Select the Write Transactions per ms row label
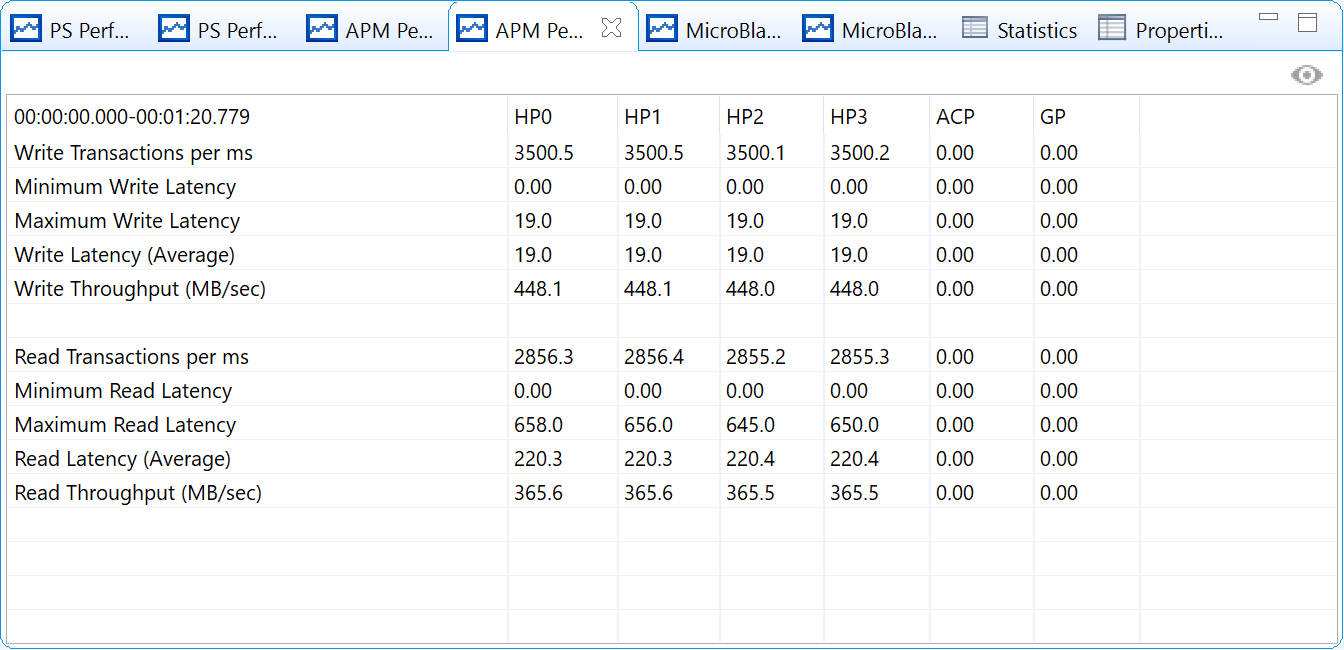This screenshot has width=1344, height=650. [x=134, y=153]
